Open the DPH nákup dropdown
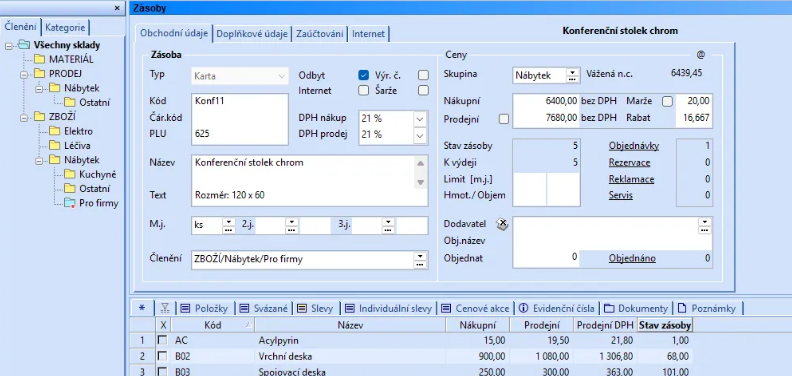 [420, 119]
